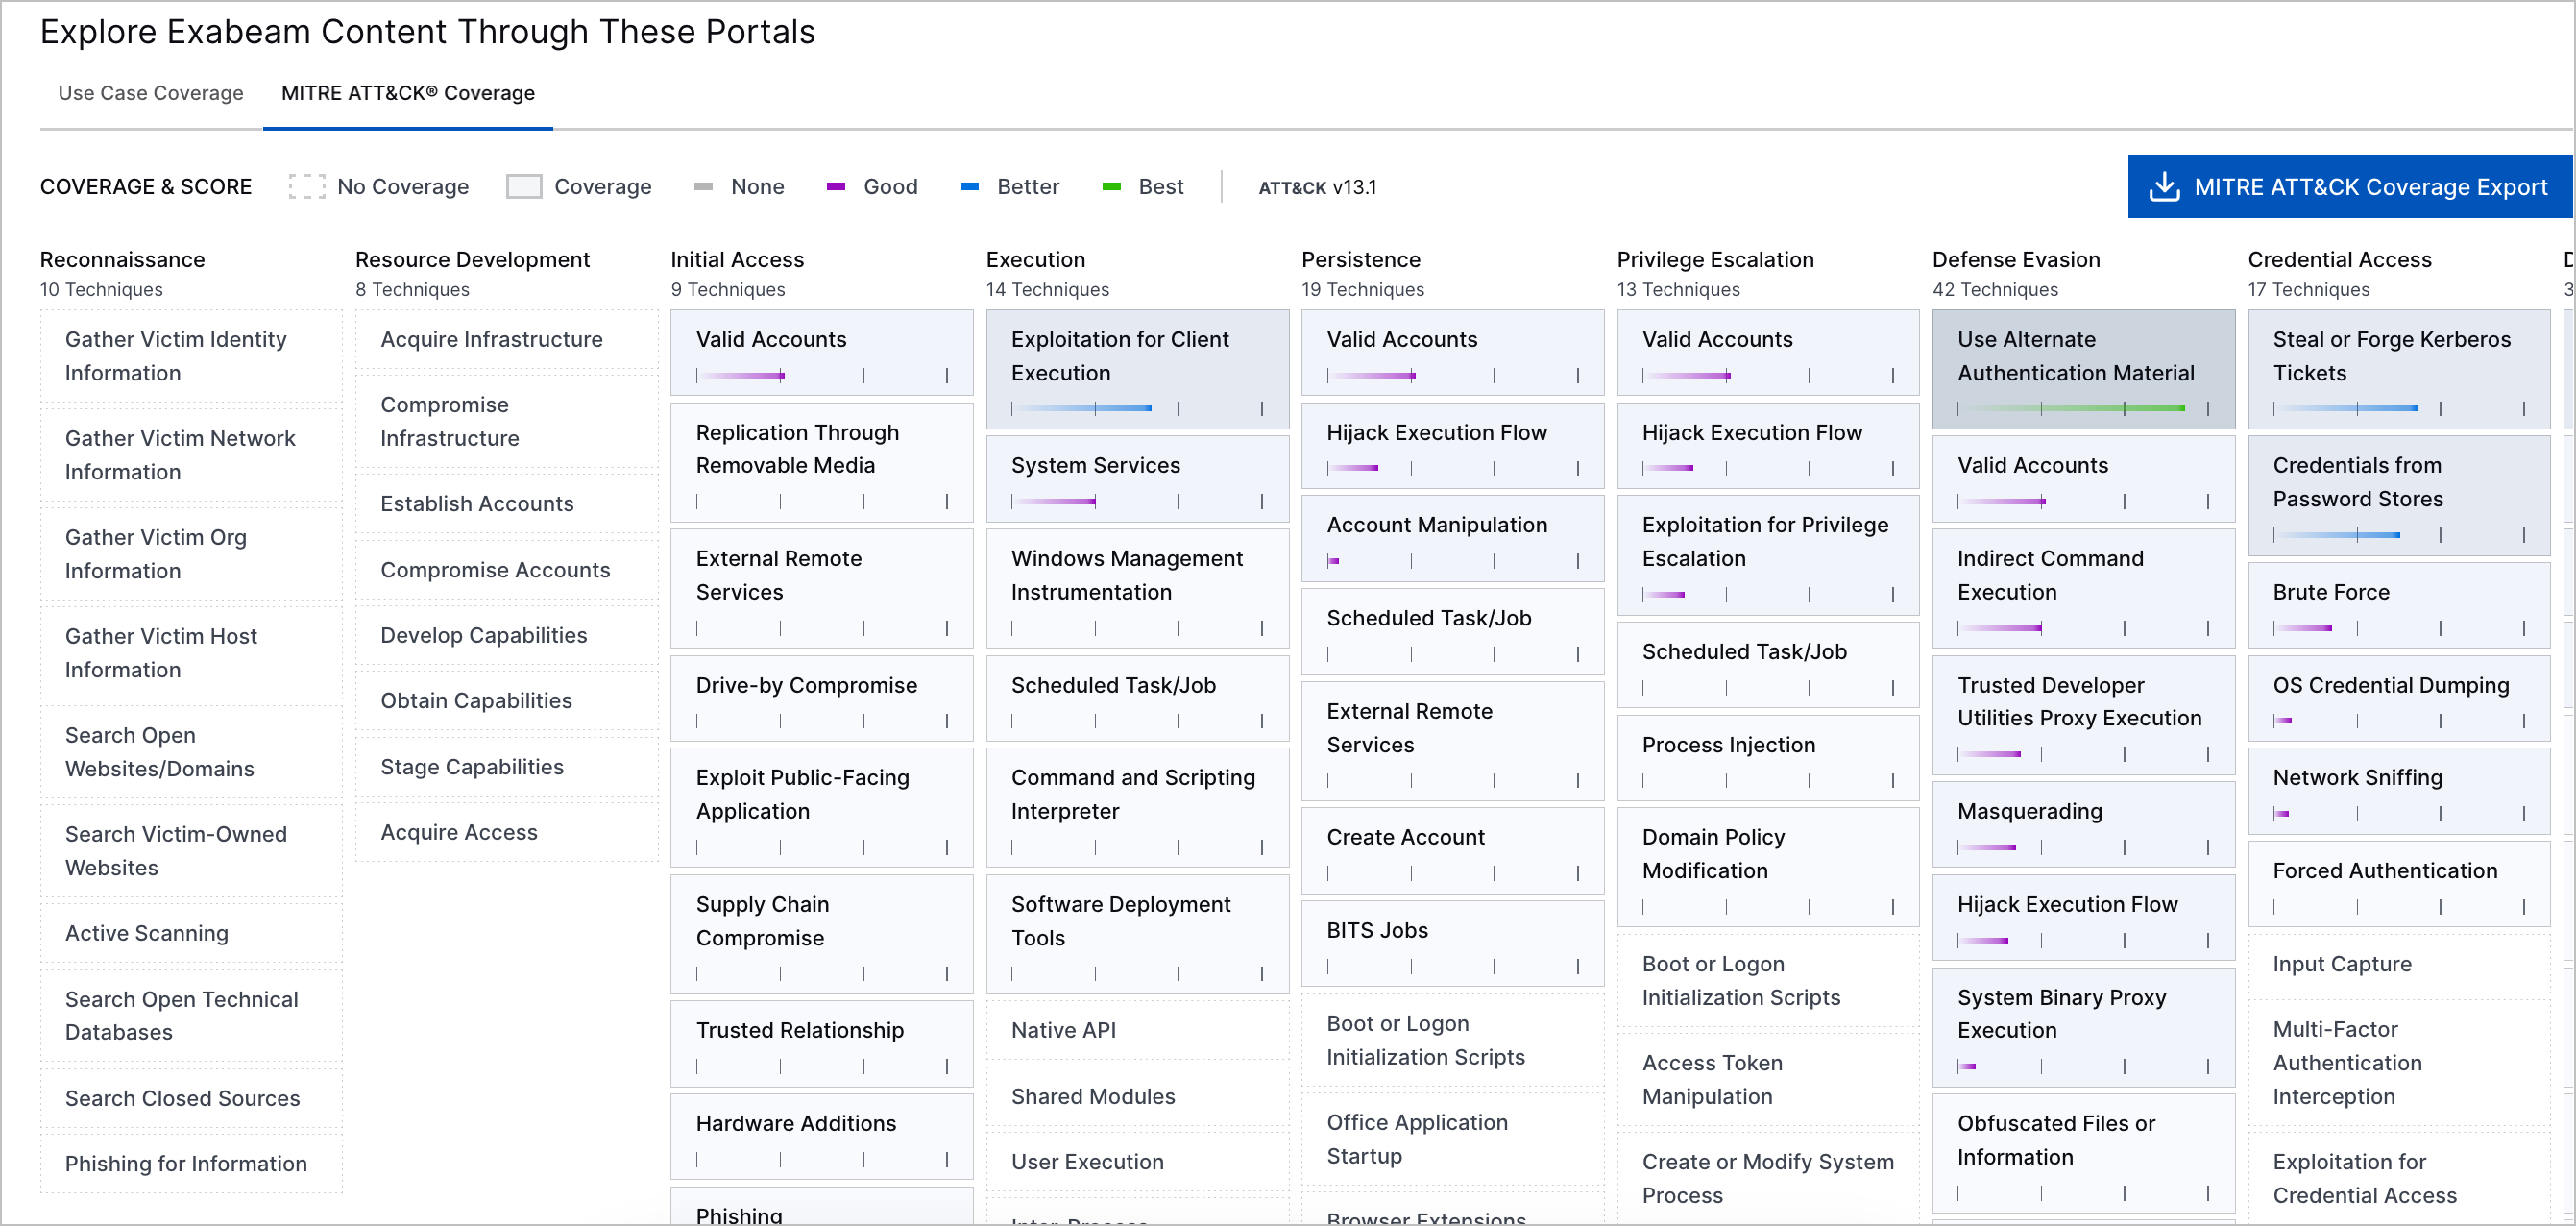Open Search Open Websites/Domains technique
The height and width of the screenshot is (1226, 2576).
tap(191, 752)
